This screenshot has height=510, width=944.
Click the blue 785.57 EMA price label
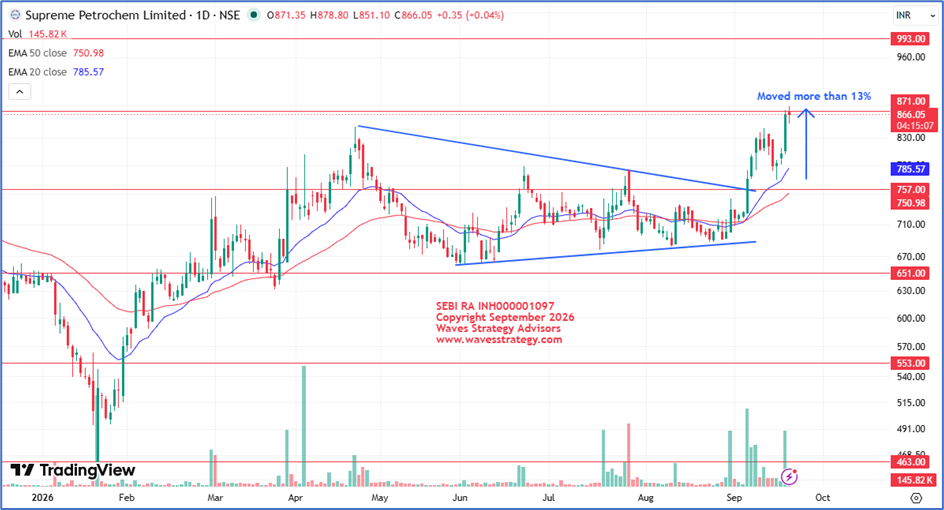pyautogui.click(x=911, y=169)
